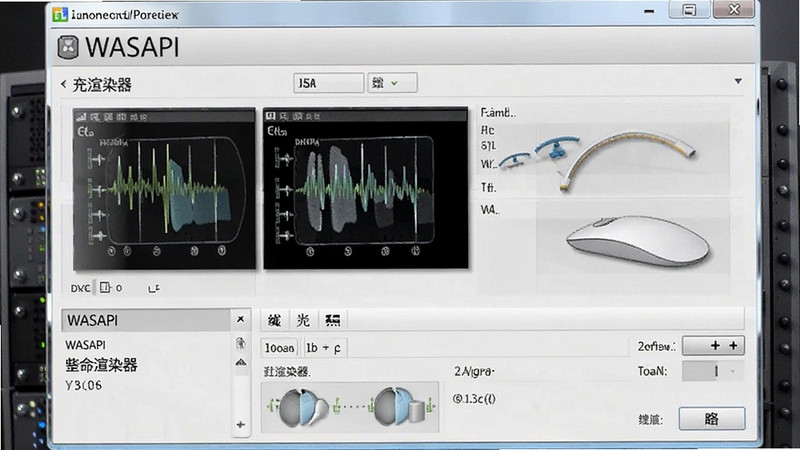Click the app icon in title bar
The width and height of the screenshot is (800, 450).
click(60, 14)
